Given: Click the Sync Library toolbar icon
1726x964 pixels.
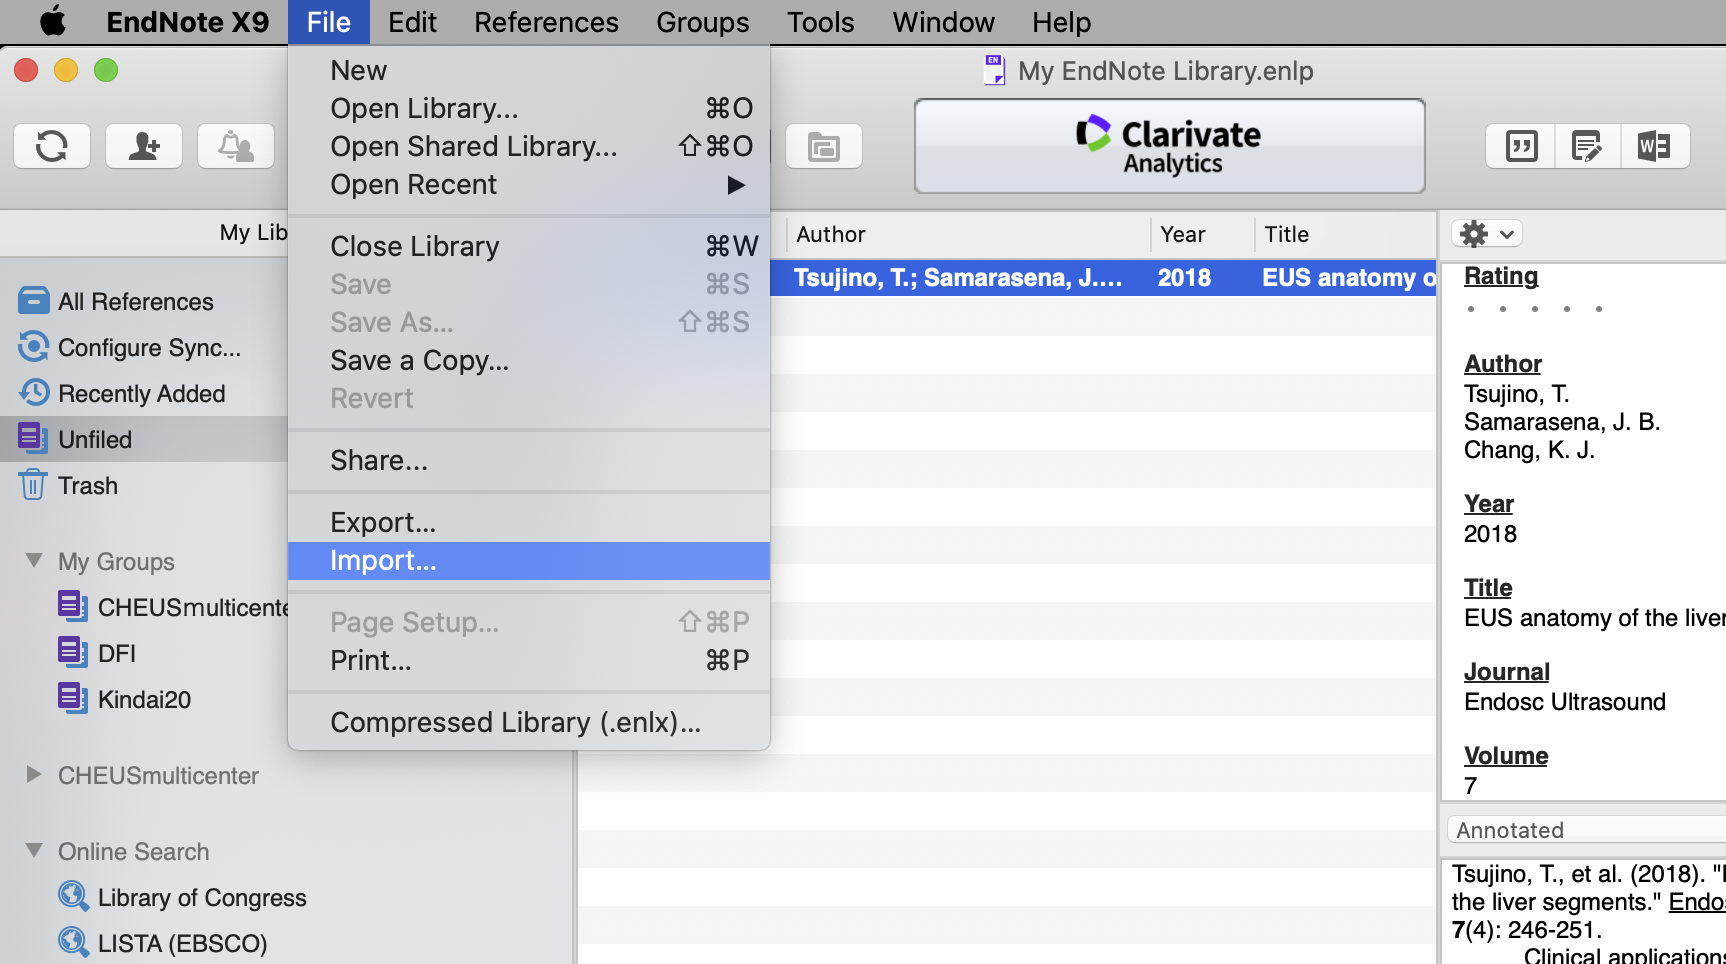Looking at the screenshot, I should (52, 146).
